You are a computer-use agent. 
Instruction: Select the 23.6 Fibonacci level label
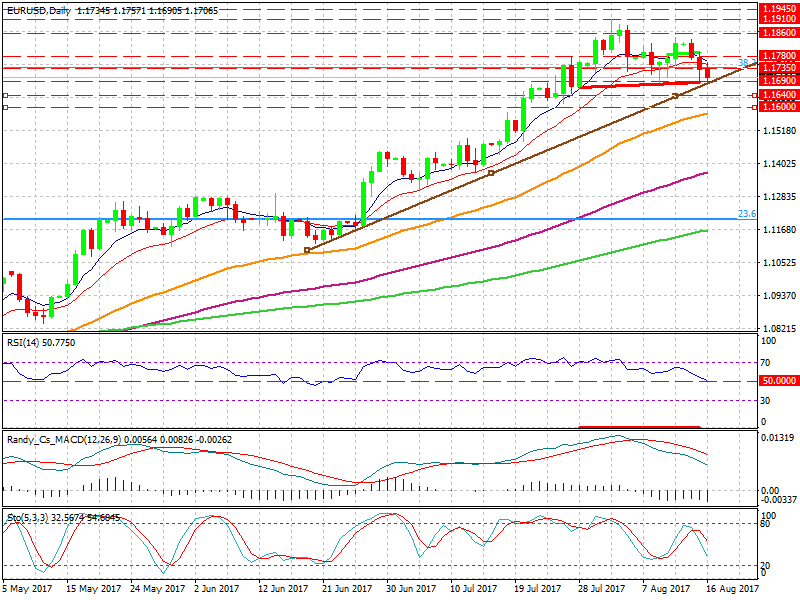point(746,213)
